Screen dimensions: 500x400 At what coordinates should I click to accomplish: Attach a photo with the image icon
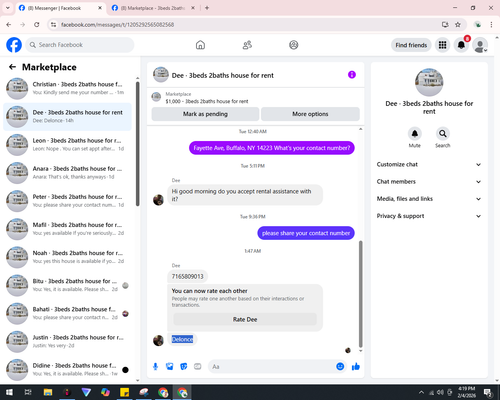coord(170,367)
